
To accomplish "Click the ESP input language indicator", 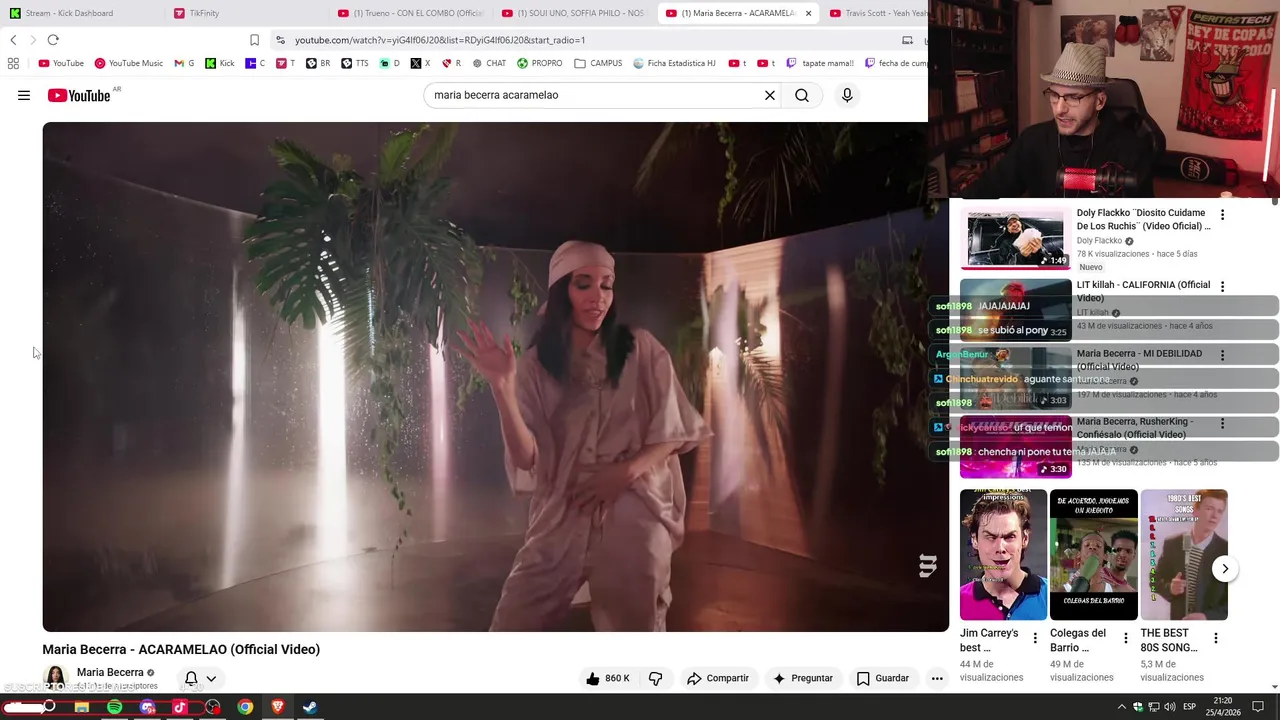I will pyautogui.click(x=1189, y=707).
